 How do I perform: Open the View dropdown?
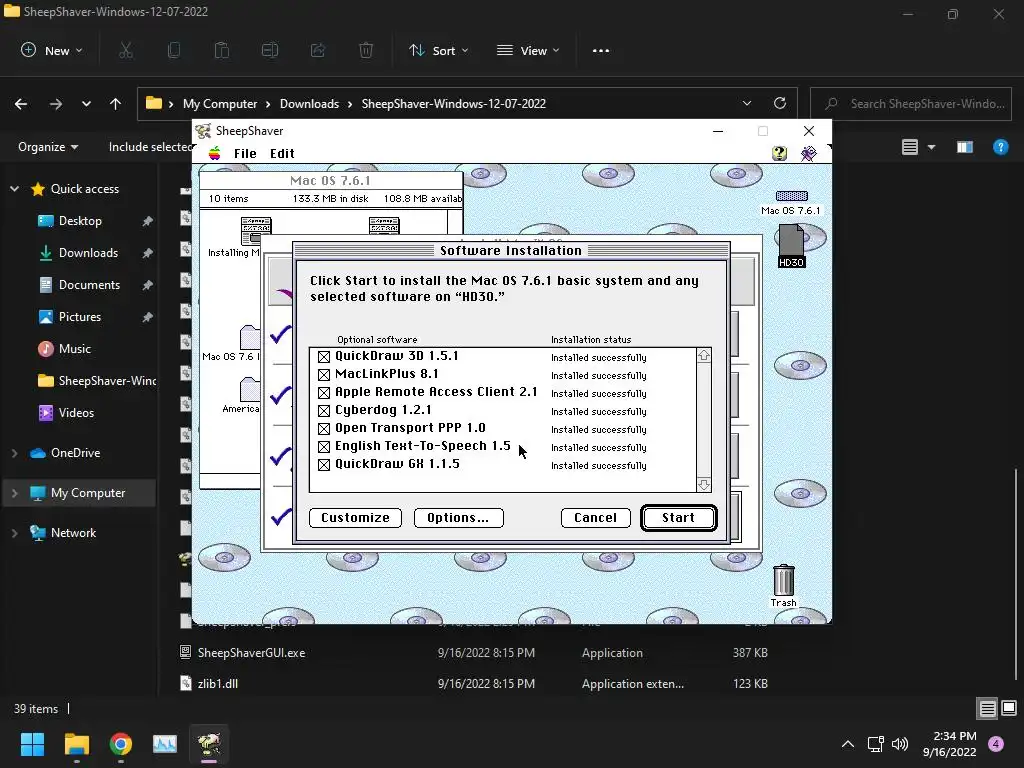pos(528,50)
